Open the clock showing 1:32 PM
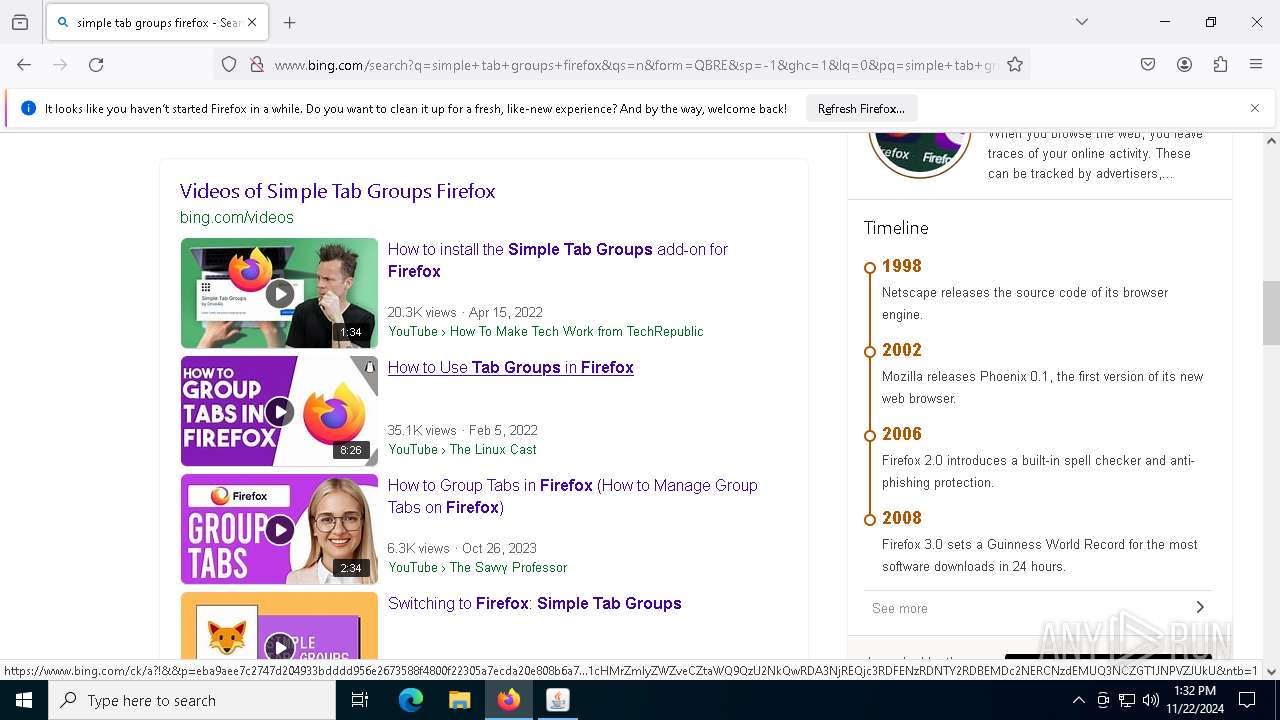The height and width of the screenshot is (720, 1280). (x=1194, y=700)
